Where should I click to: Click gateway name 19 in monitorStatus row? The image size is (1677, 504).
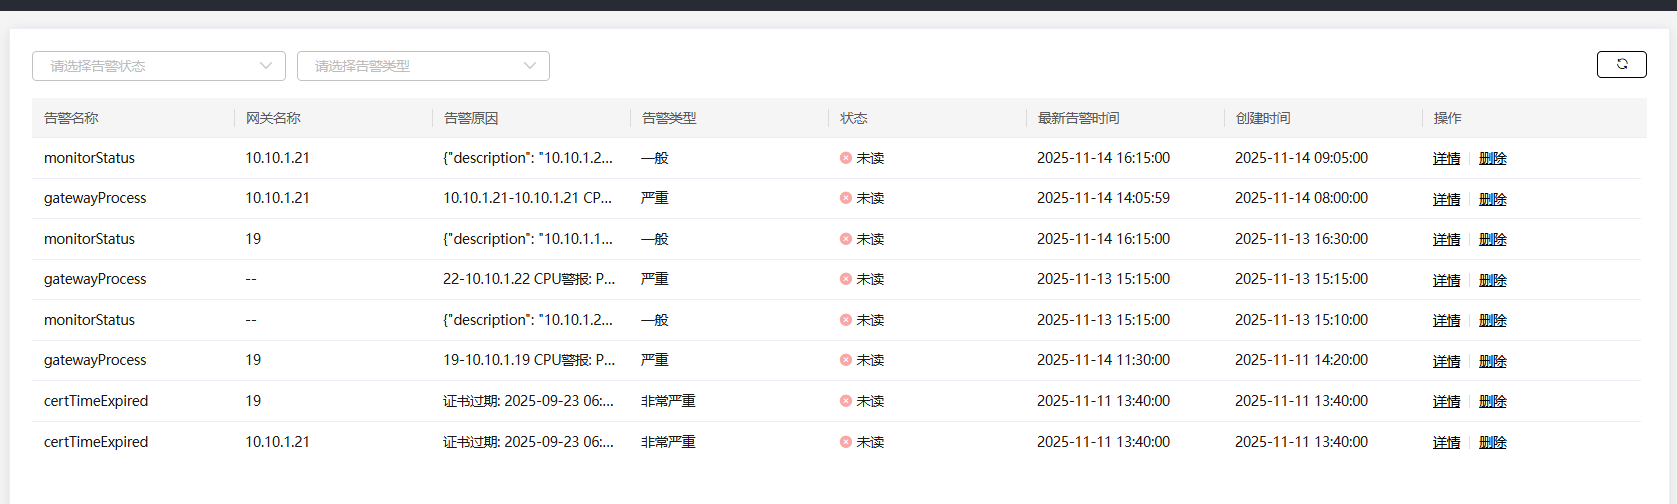[x=253, y=239]
